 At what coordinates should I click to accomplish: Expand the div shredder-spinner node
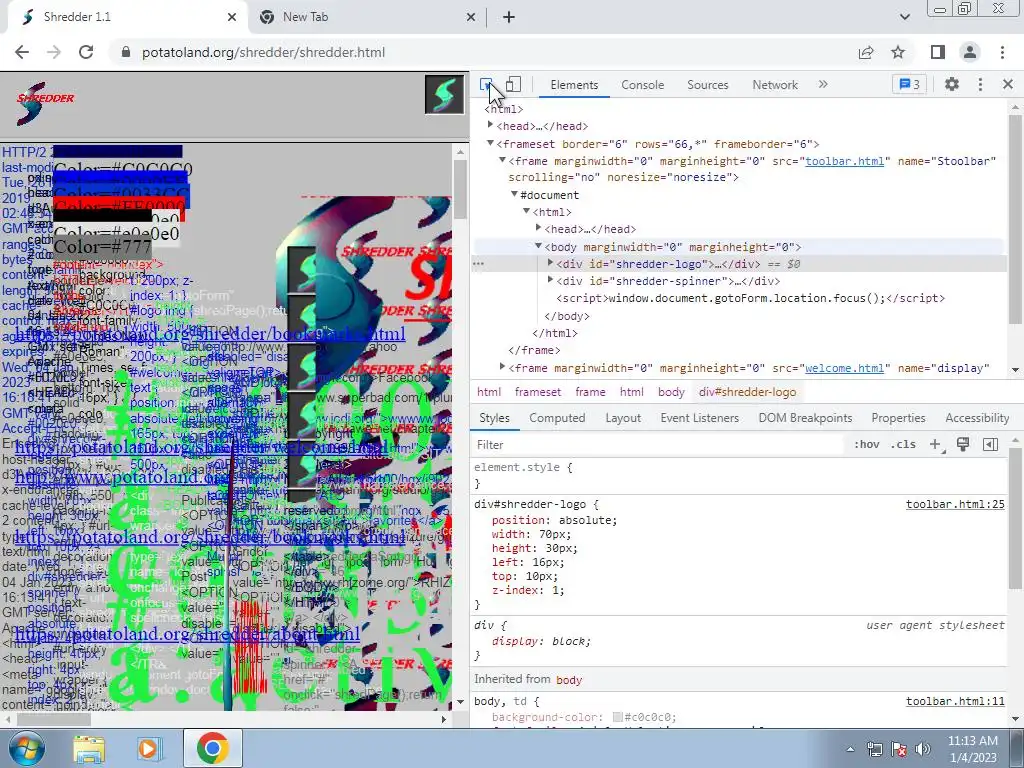click(x=551, y=280)
